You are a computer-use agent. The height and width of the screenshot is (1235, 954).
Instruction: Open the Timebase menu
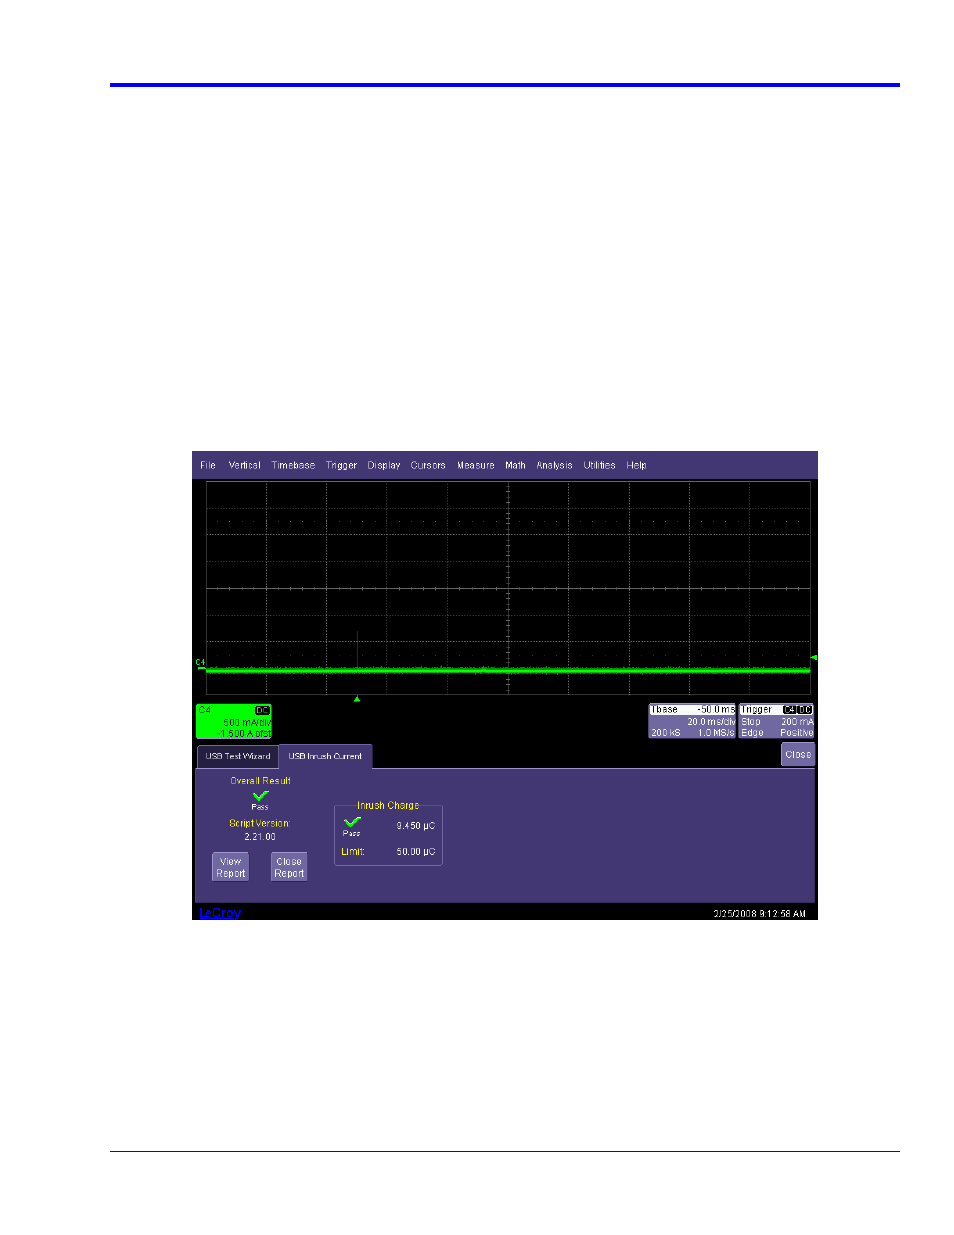tap(293, 465)
